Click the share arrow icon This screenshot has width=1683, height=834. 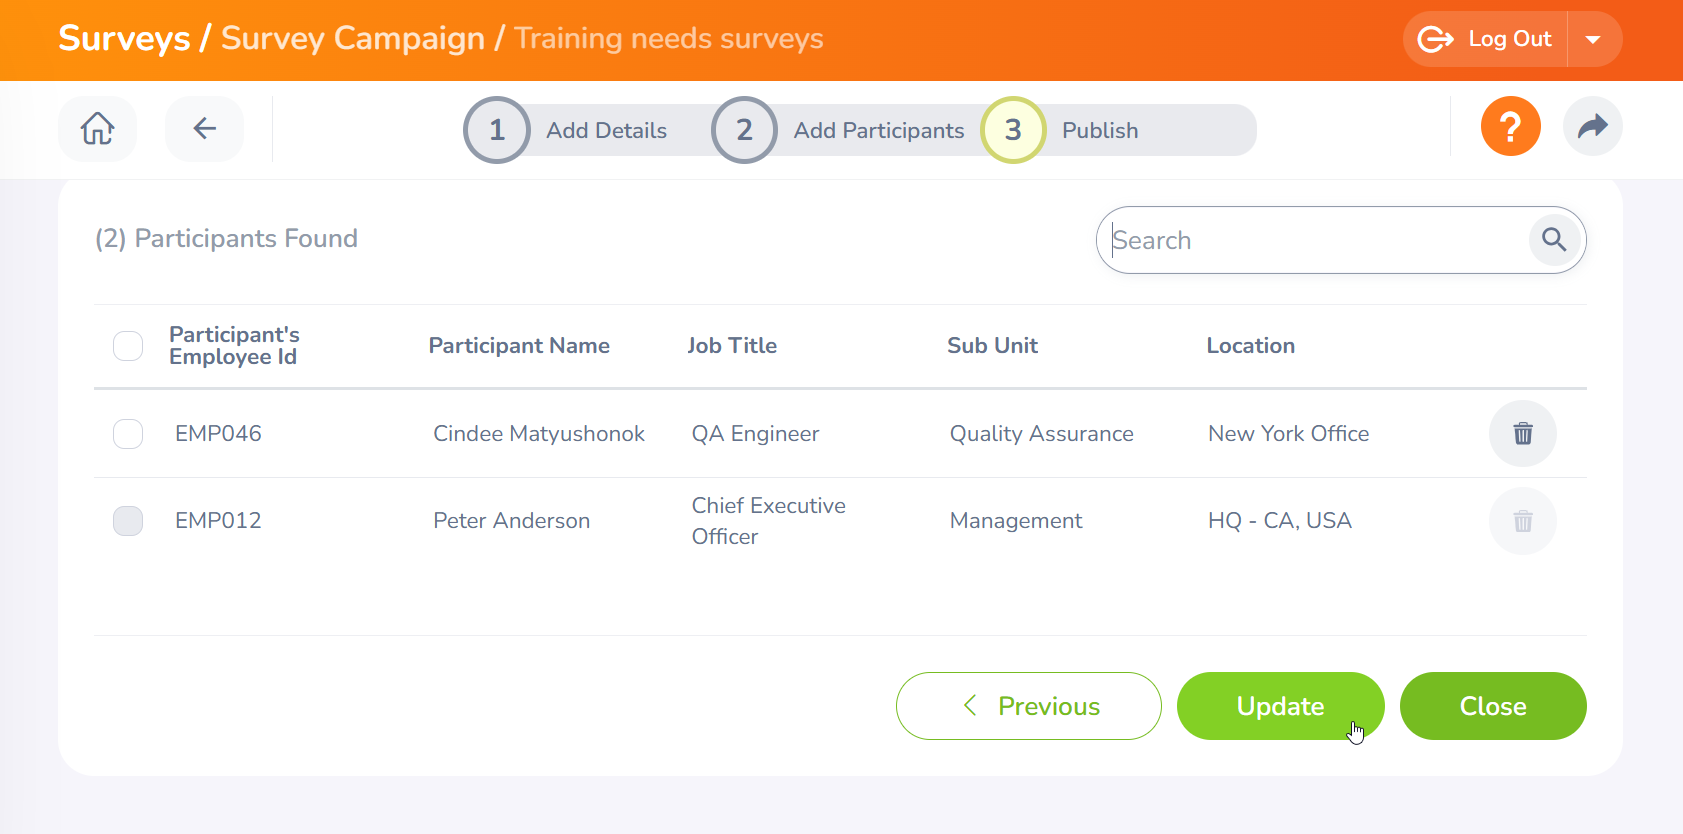[x=1592, y=127]
